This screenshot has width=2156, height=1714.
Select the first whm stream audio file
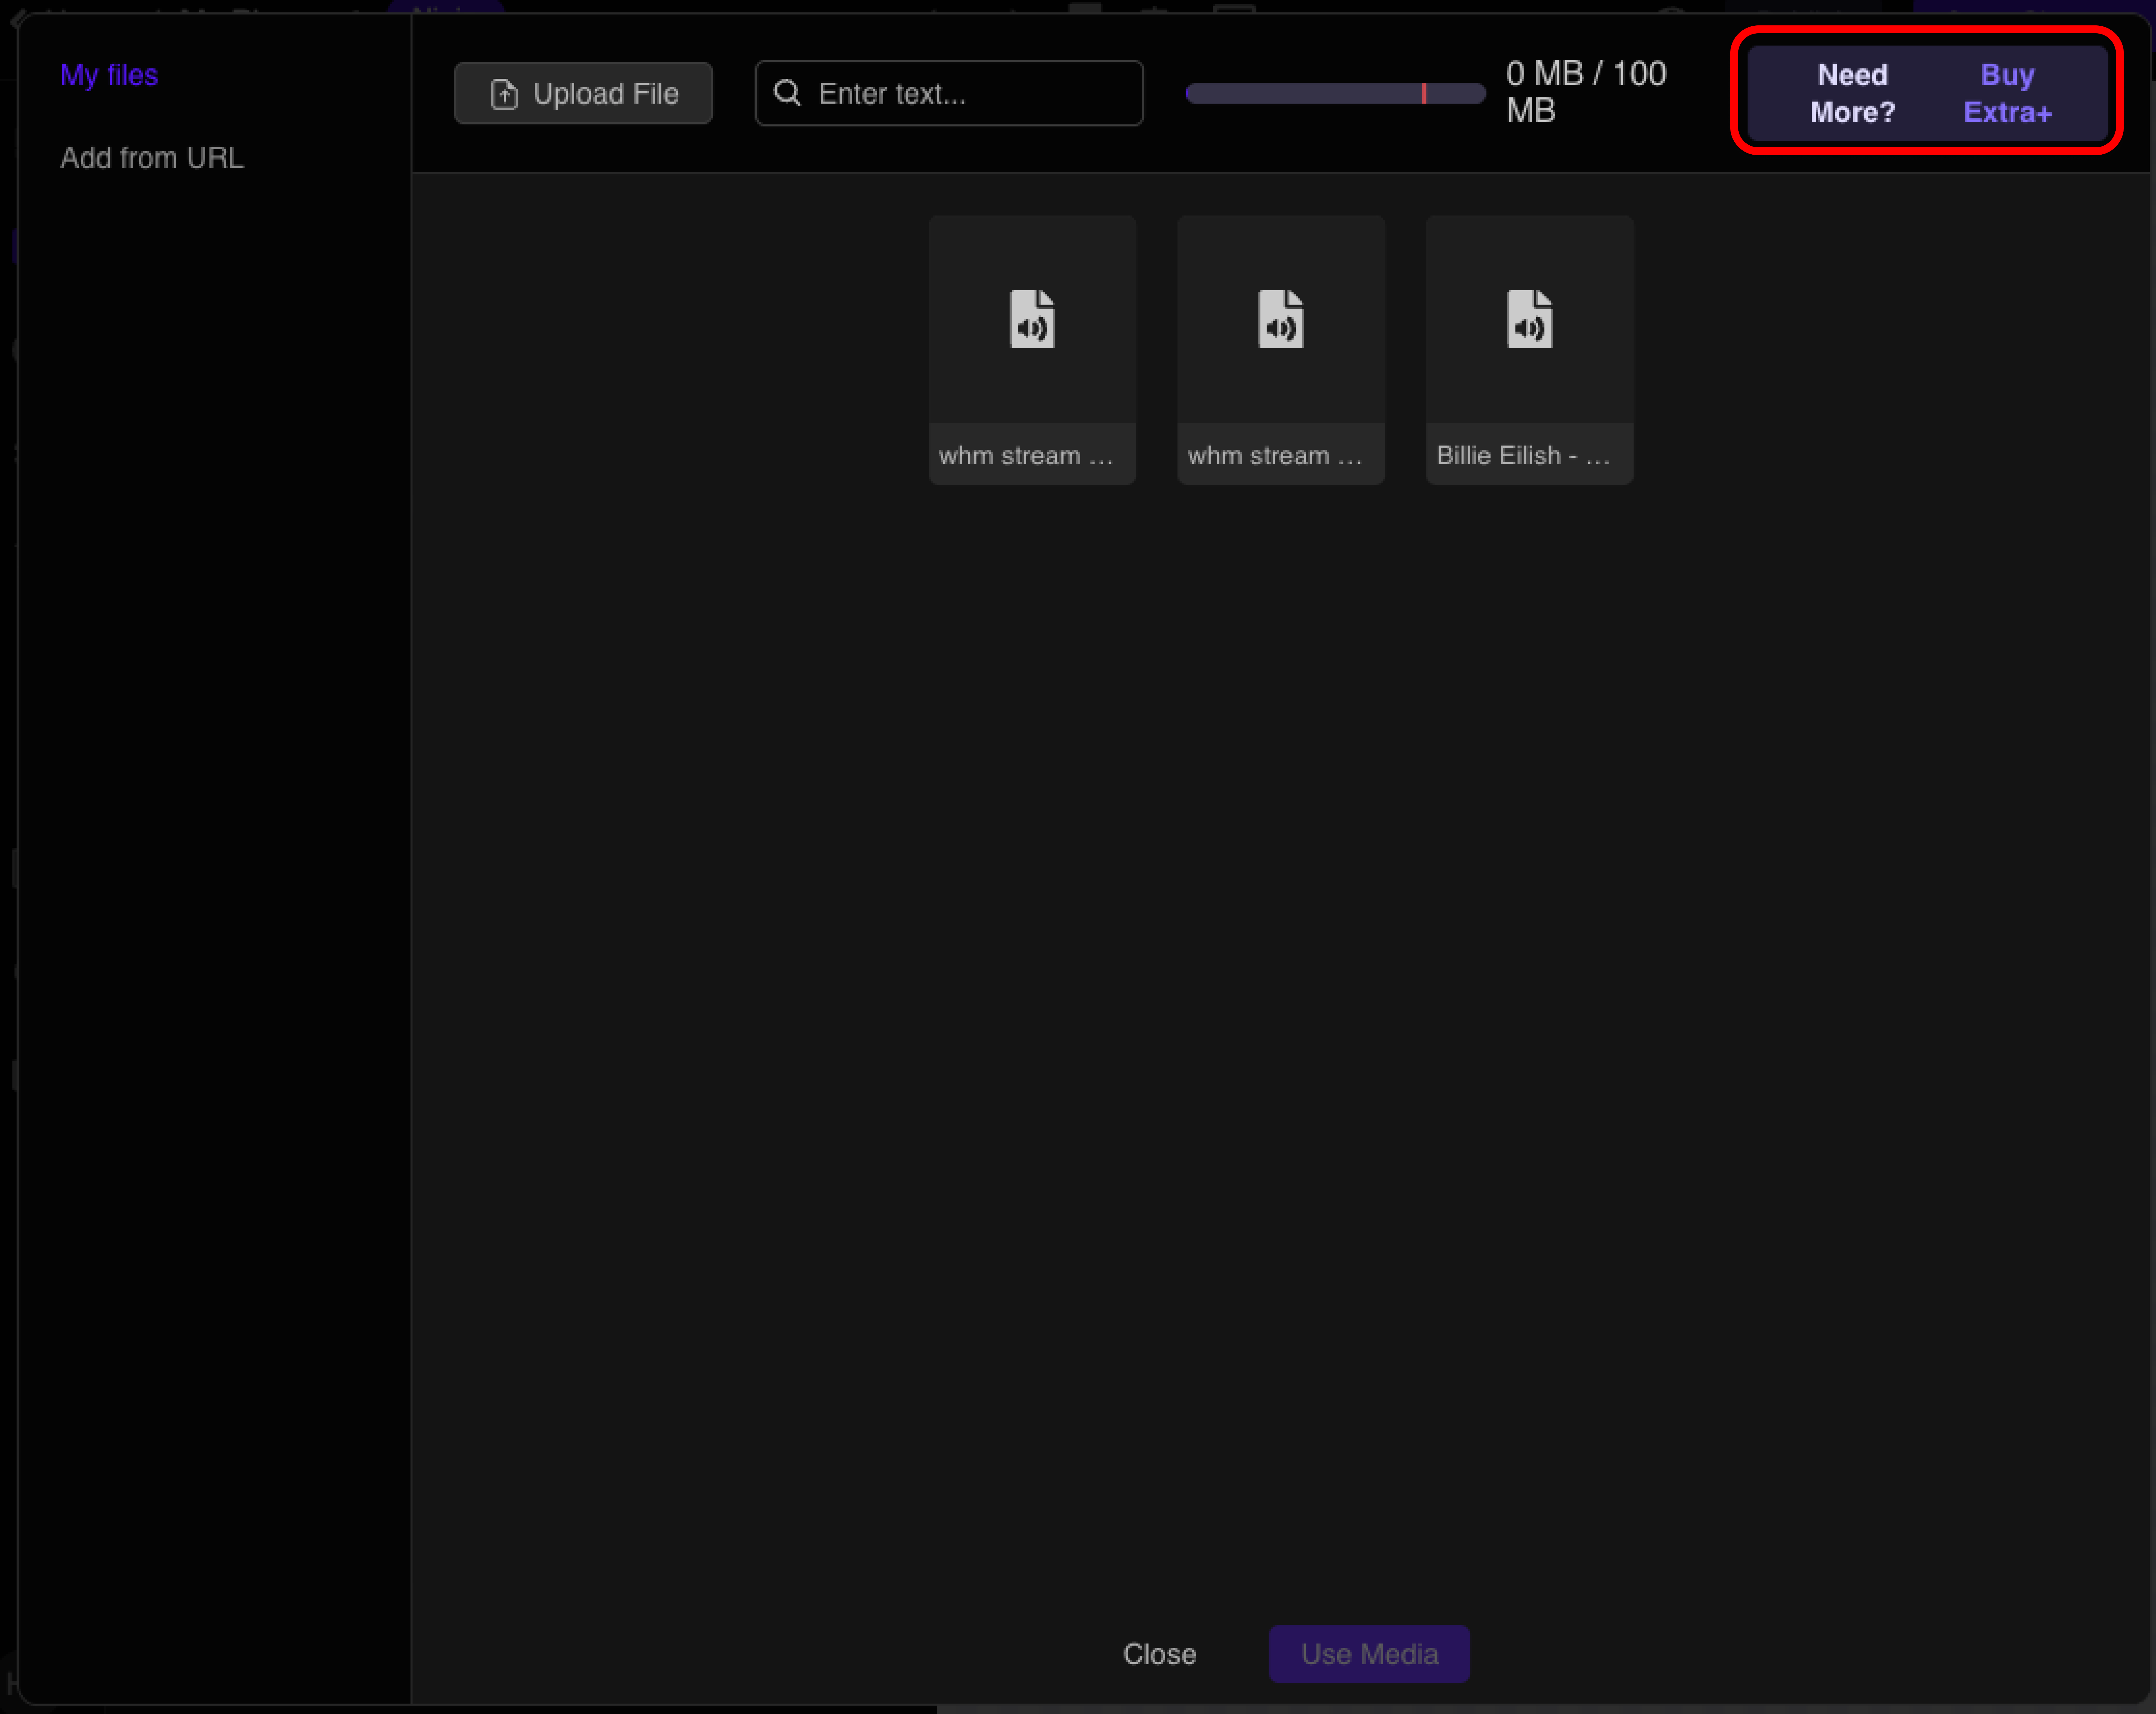1032,350
